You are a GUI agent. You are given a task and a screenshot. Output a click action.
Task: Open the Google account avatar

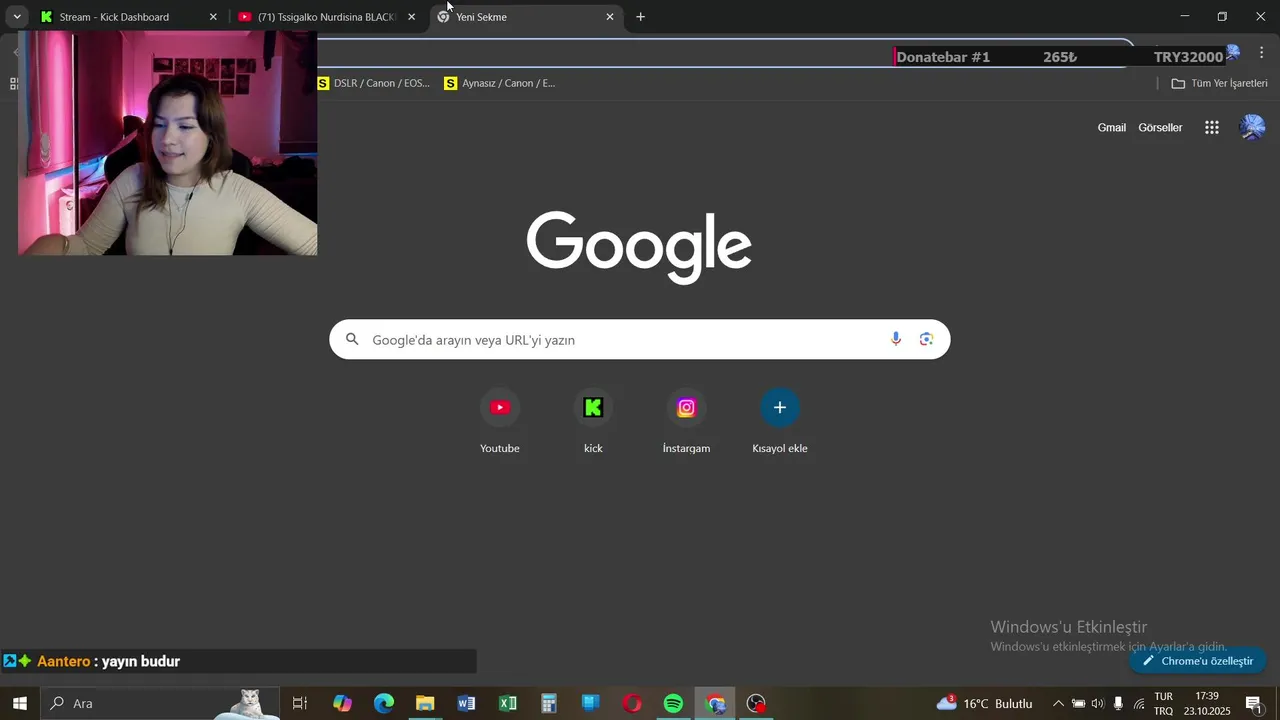[x=1252, y=128]
